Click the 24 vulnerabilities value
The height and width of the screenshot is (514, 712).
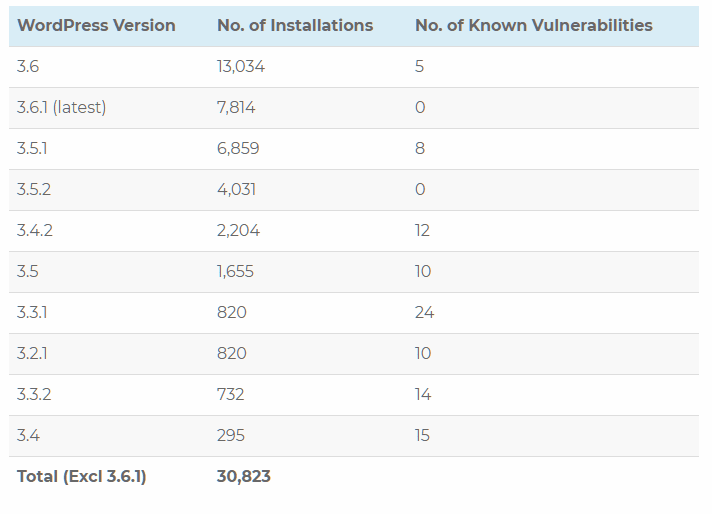(425, 312)
